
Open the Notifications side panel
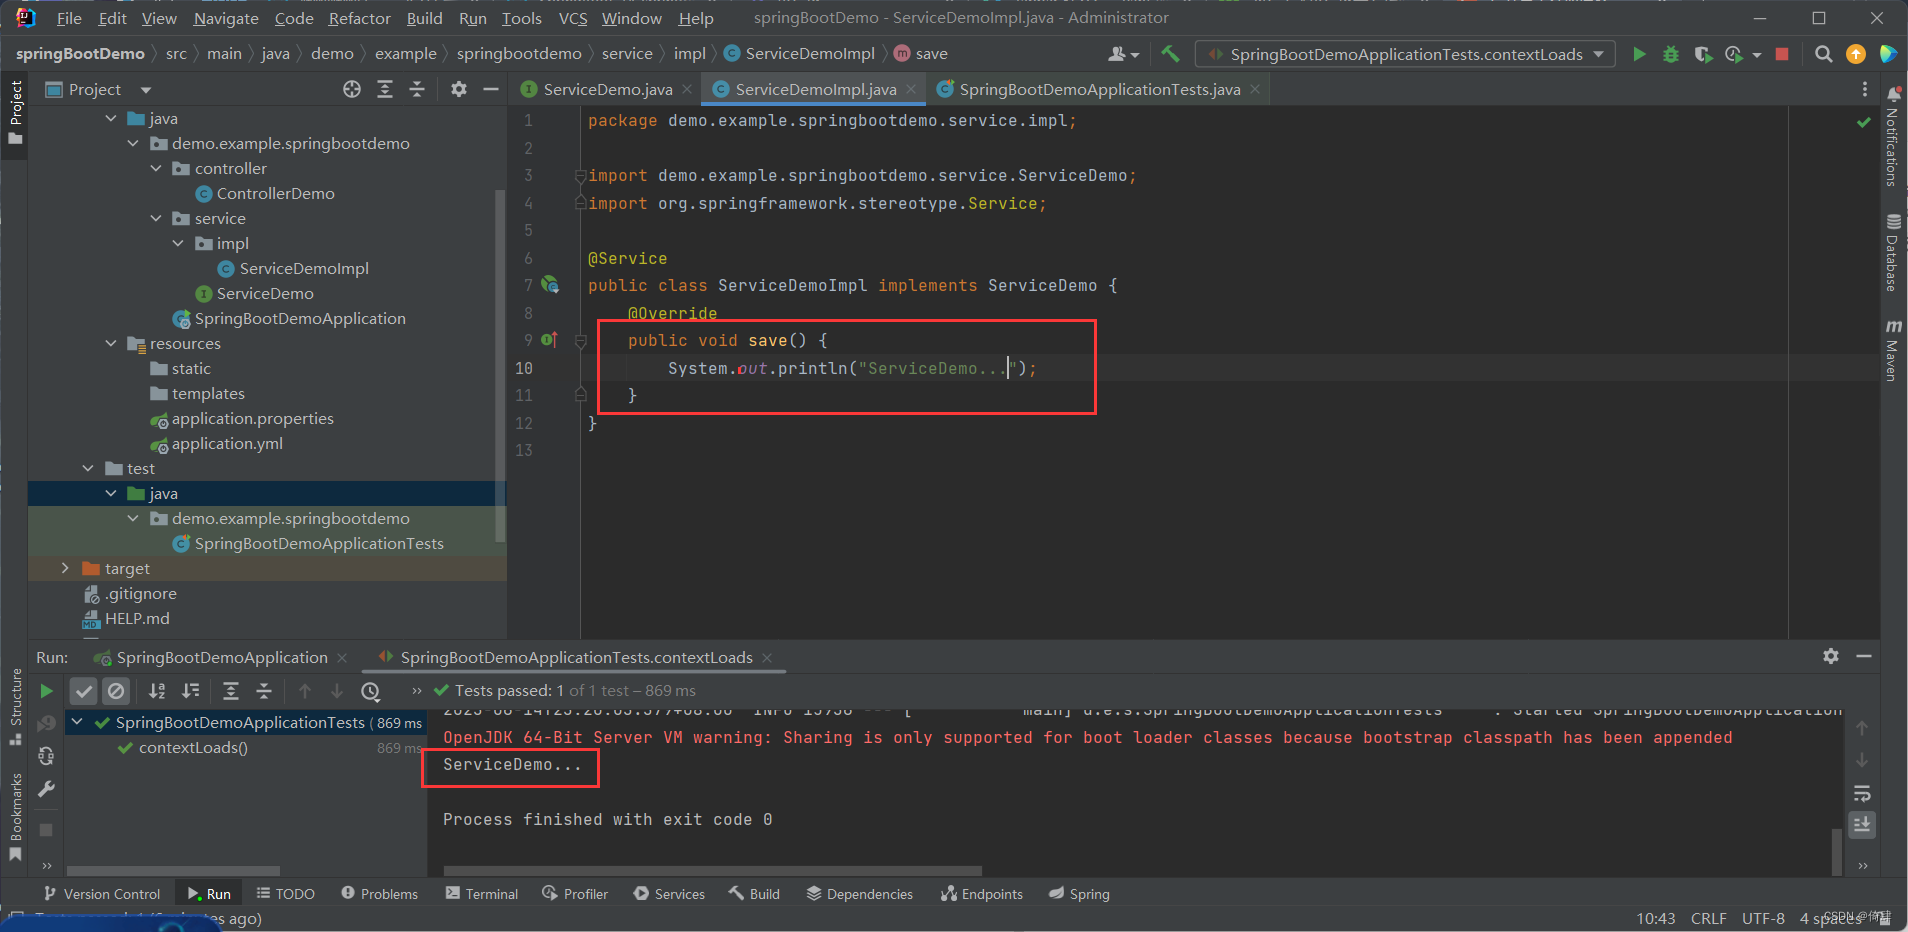[1892, 137]
